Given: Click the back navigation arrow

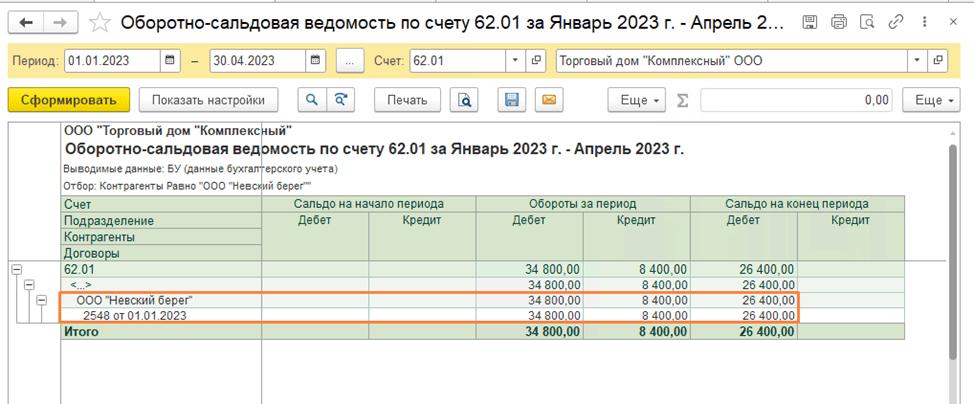Looking at the screenshot, I should pyautogui.click(x=27, y=22).
